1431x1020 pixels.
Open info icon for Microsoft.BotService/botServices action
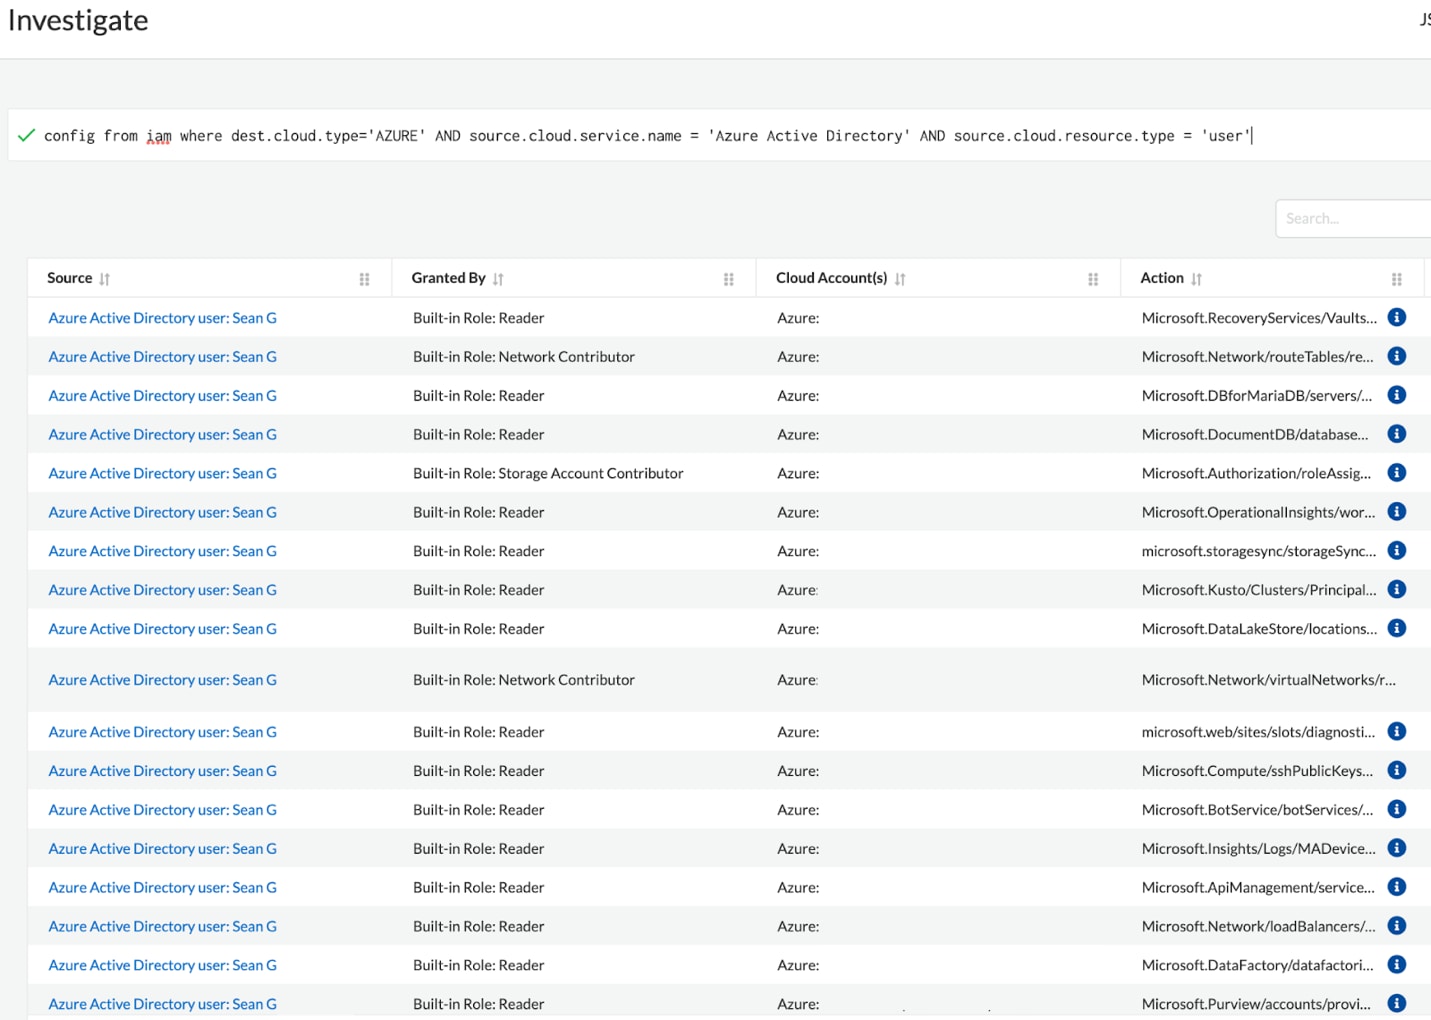(x=1397, y=809)
